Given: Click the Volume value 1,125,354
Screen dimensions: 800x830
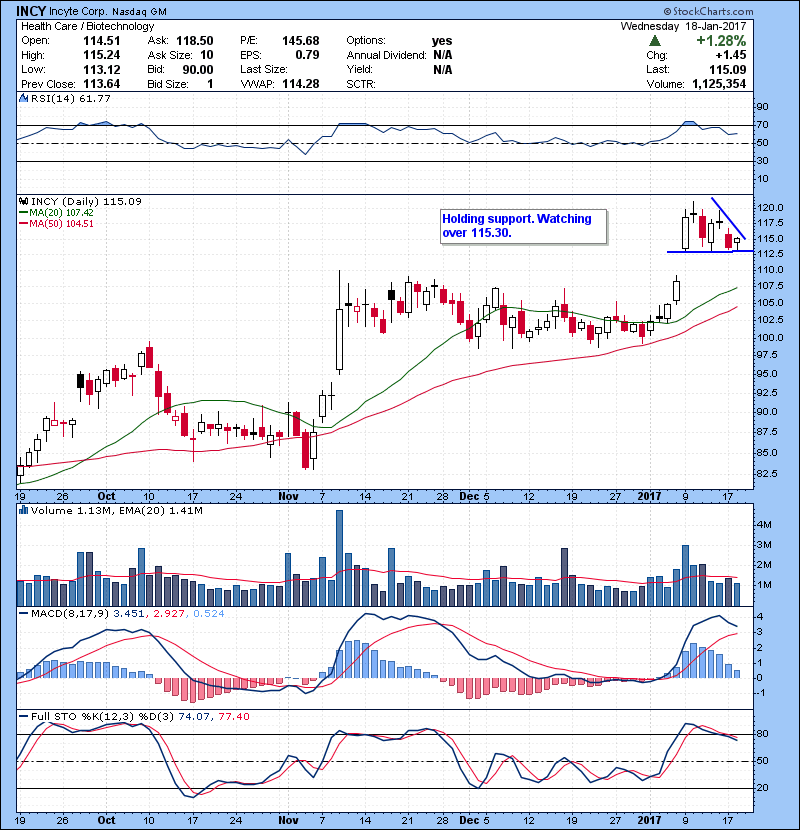Looking at the screenshot, I should pyautogui.click(x=719, y=84).
